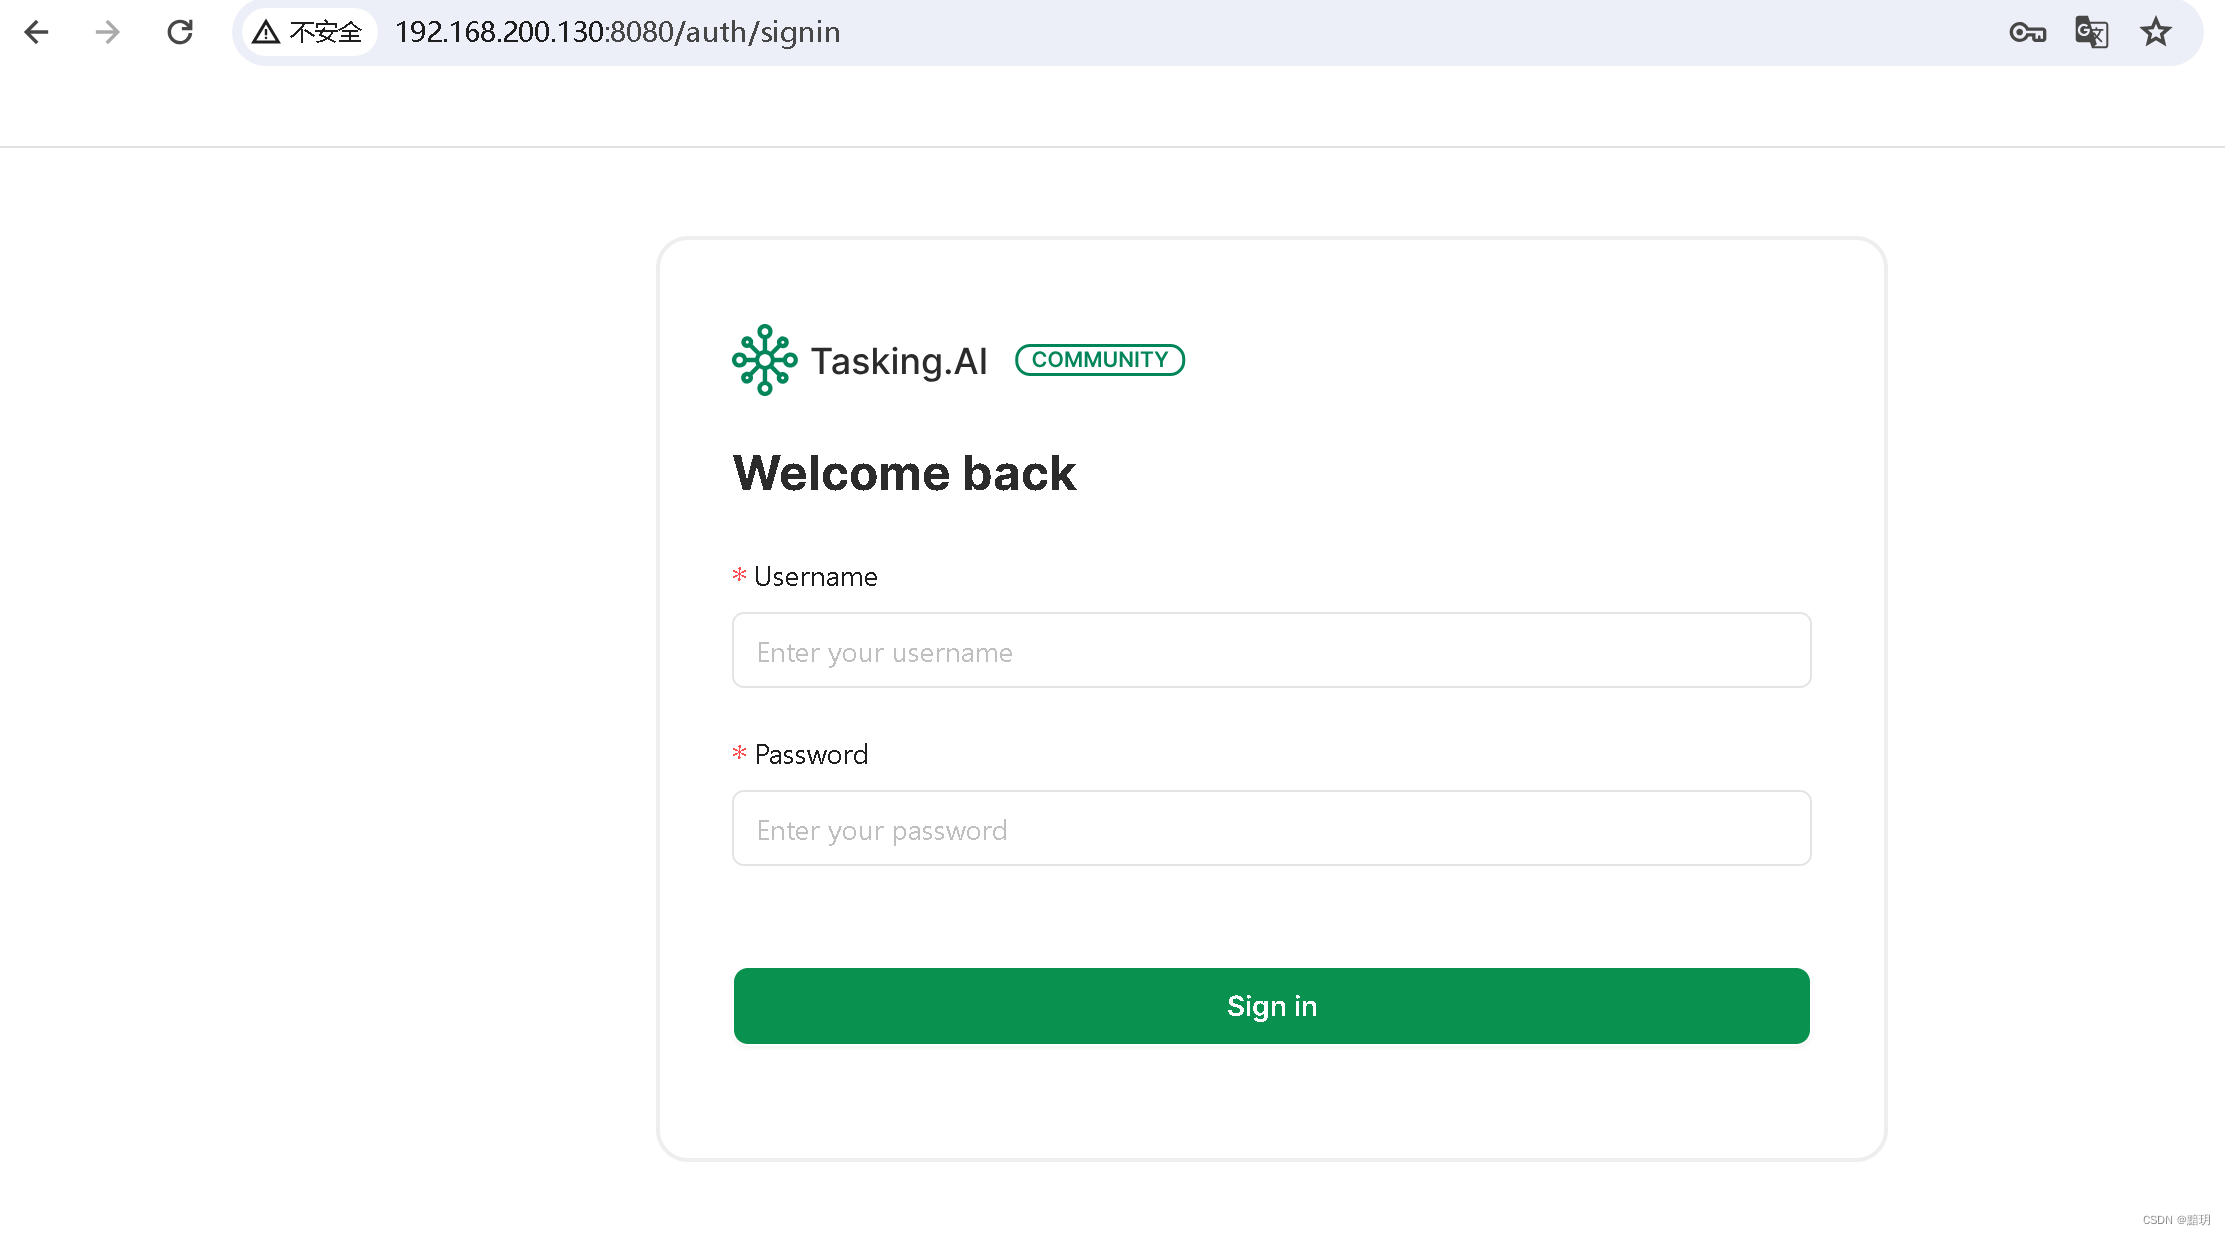This screenshot has width=2225, height=1235.
Task: Click the browser forward navigation arrow
Action: (x=108, y=30)
